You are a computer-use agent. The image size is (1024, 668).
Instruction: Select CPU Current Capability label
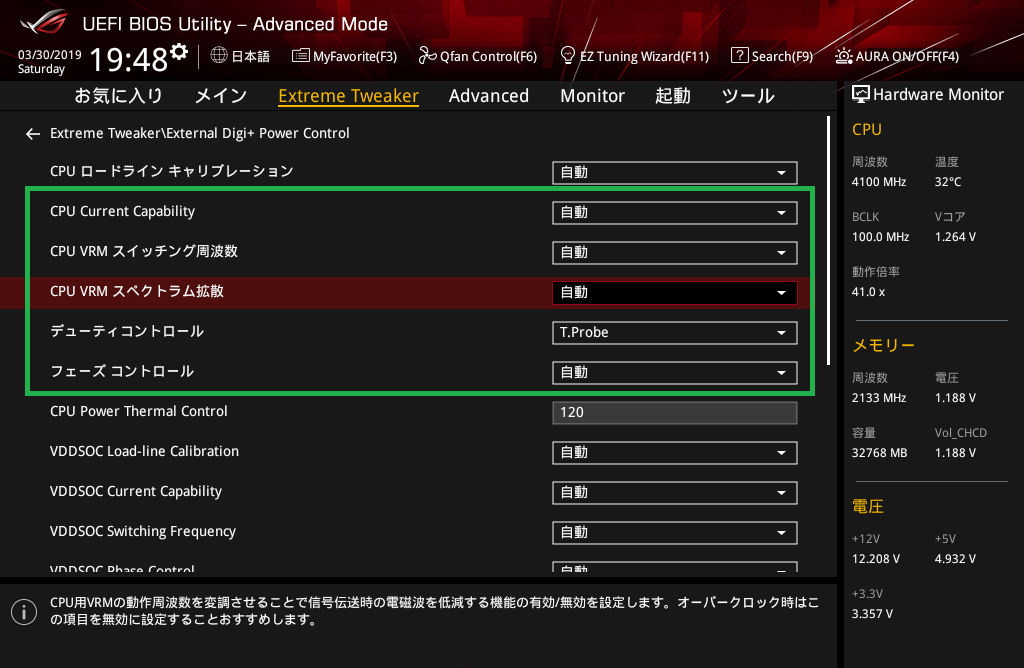(122, 212)
